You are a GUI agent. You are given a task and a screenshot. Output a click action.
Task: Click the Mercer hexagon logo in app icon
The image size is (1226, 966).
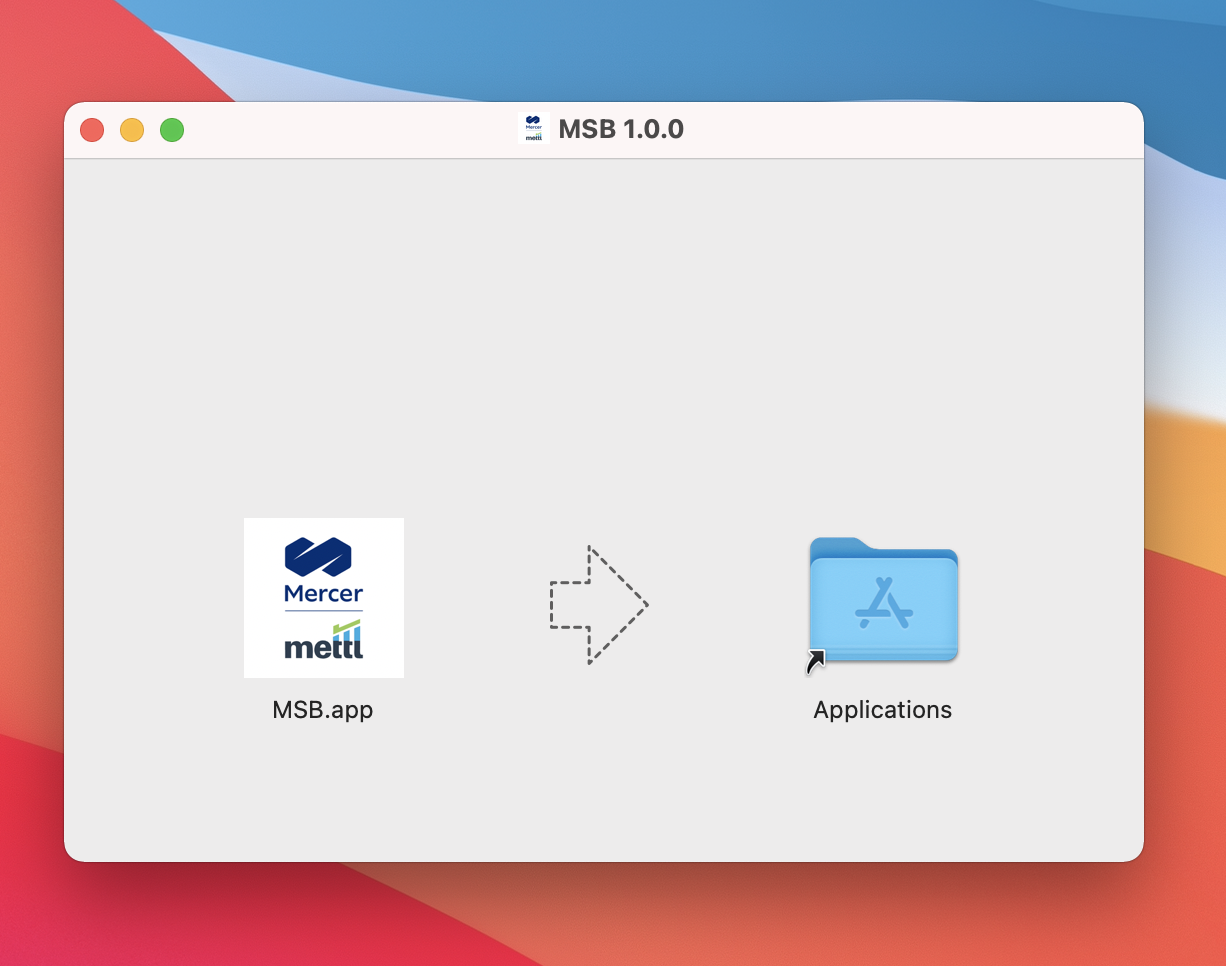pyautogui.click(x=318, y=557)
